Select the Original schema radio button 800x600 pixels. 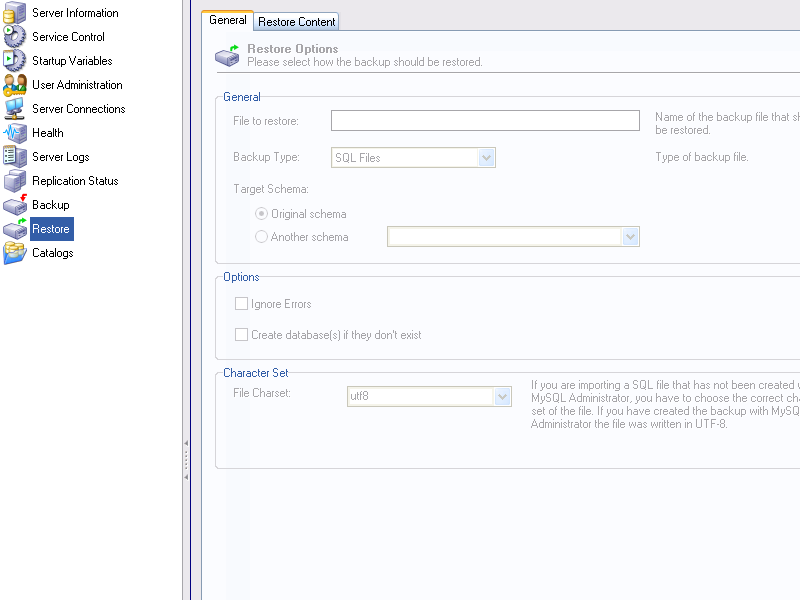(262, 214)
